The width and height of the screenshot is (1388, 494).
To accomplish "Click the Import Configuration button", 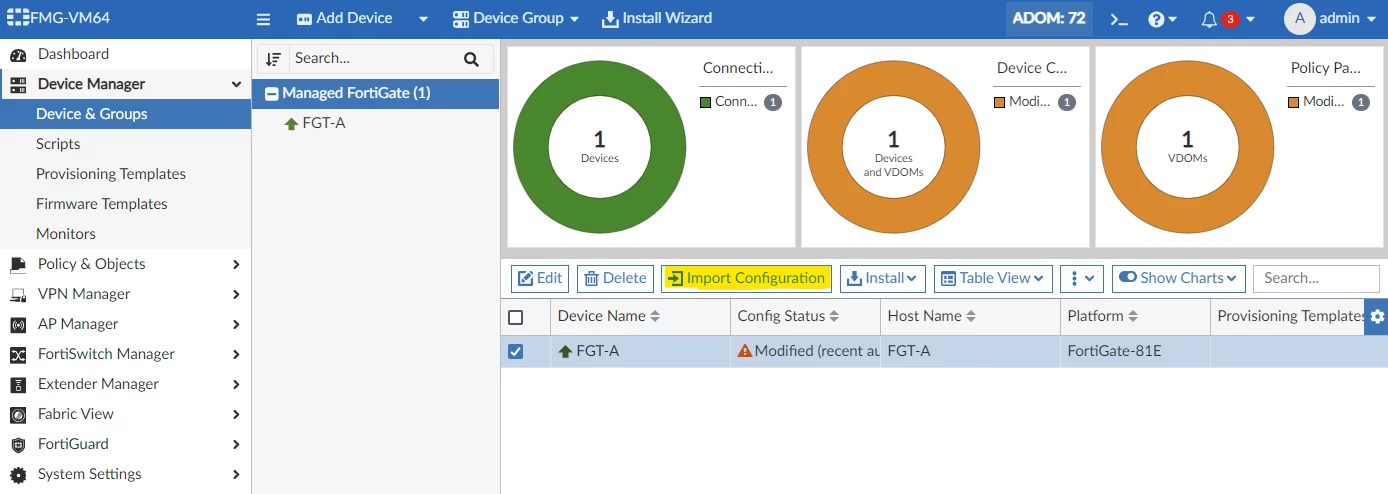I will 746,278.
